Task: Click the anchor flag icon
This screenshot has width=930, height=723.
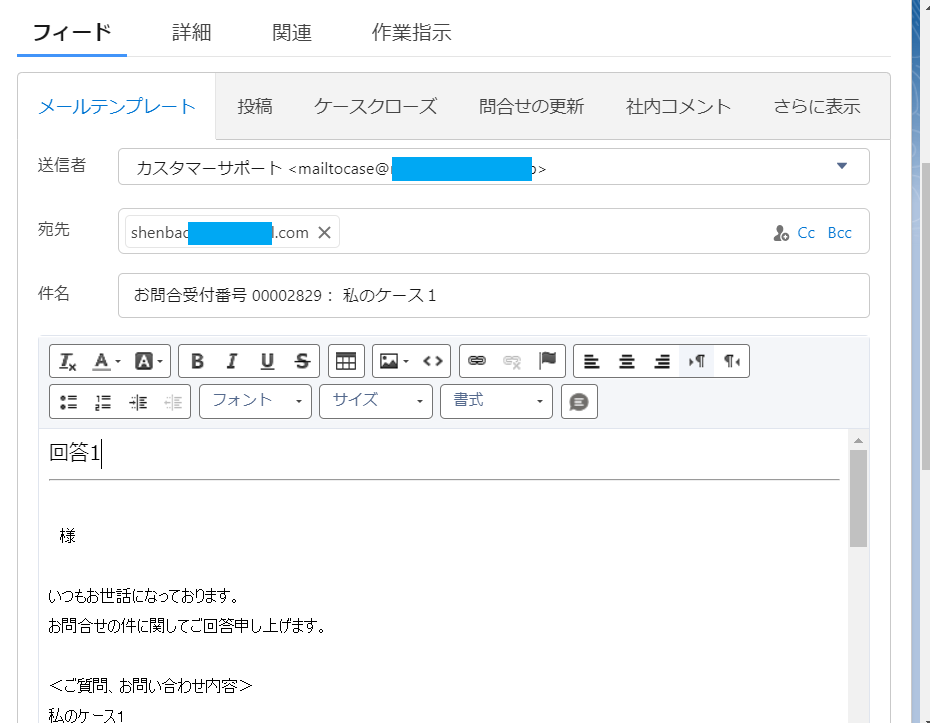Action: 546,361
